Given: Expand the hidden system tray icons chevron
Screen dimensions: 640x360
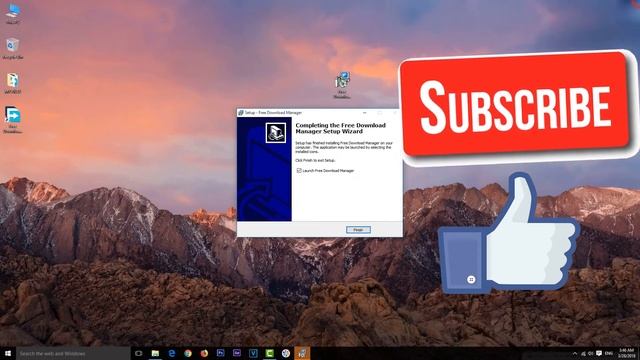Looking at the screenshot, I should tap(575, 353).
